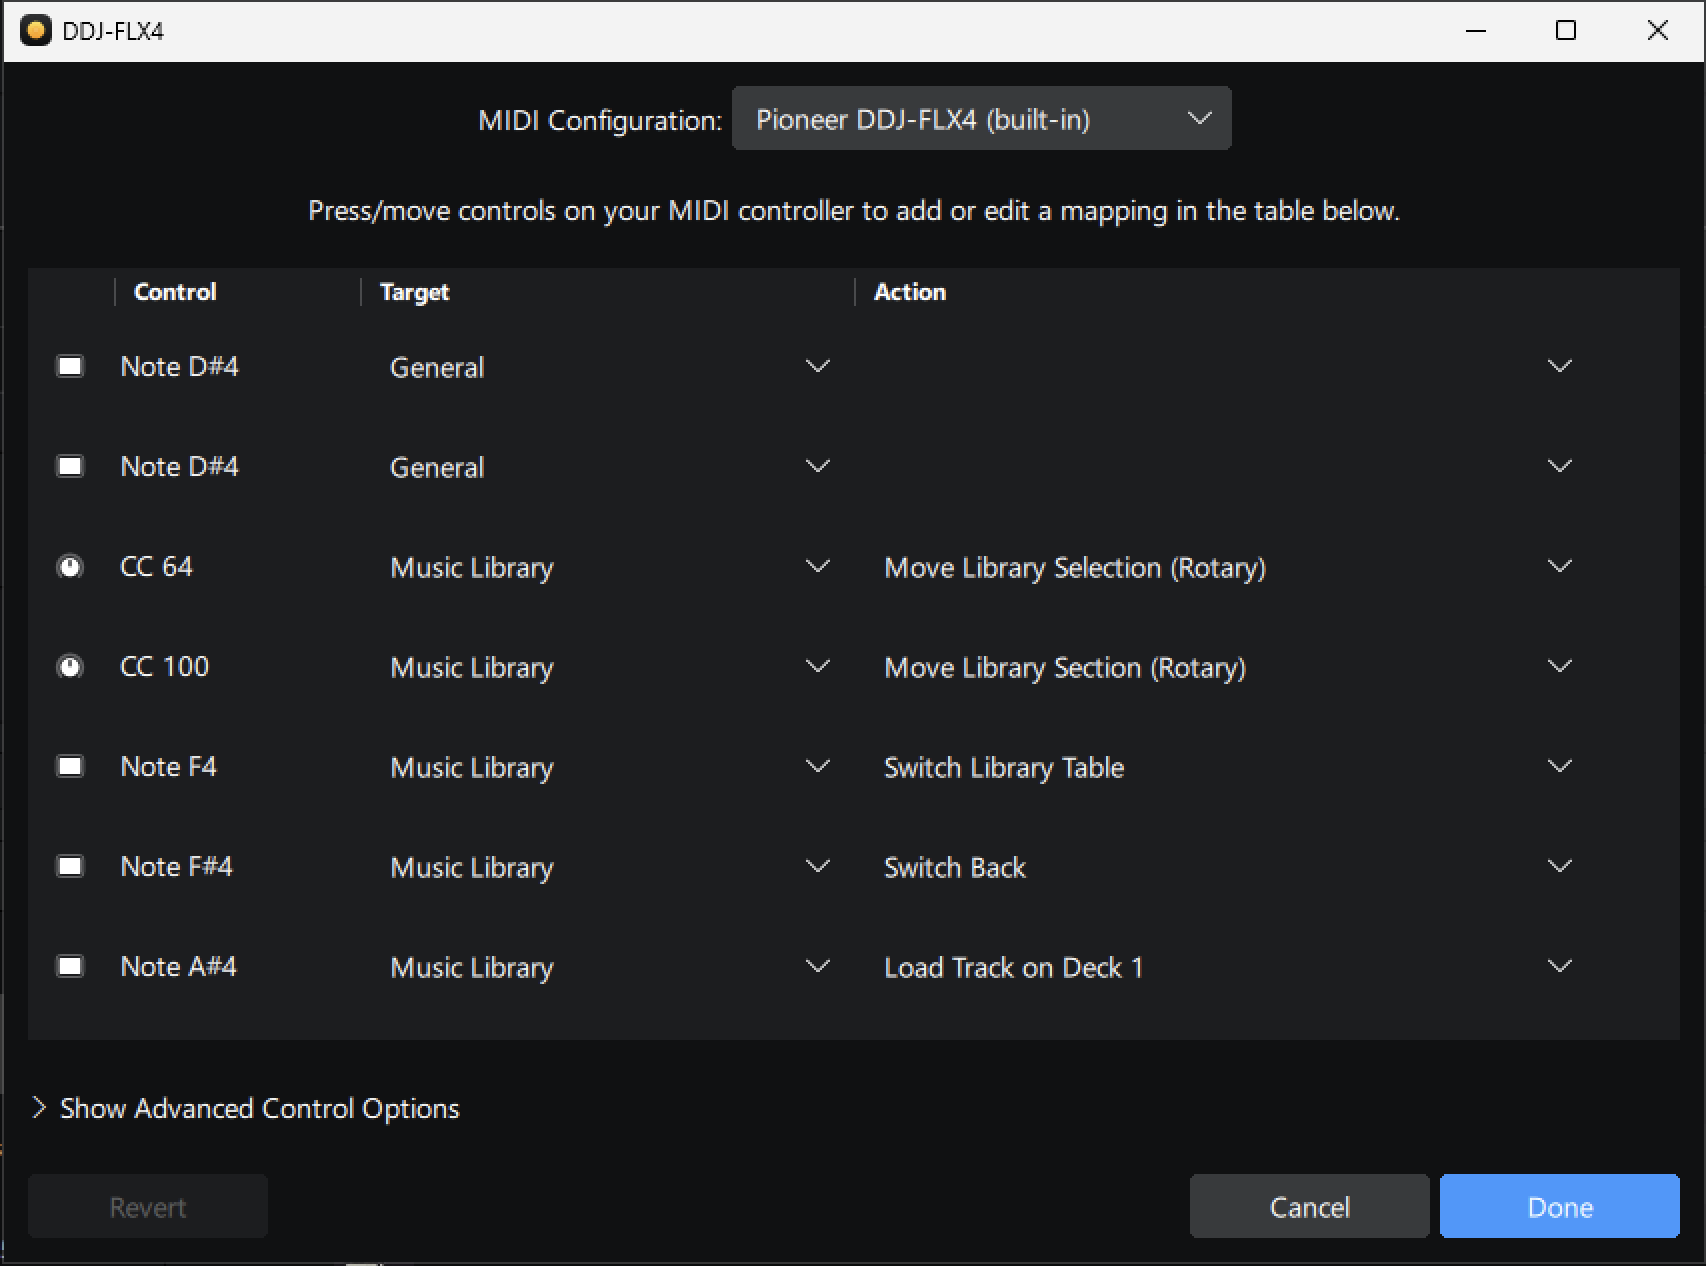
Task: Click the Revert button
Action: point(146,1206)
